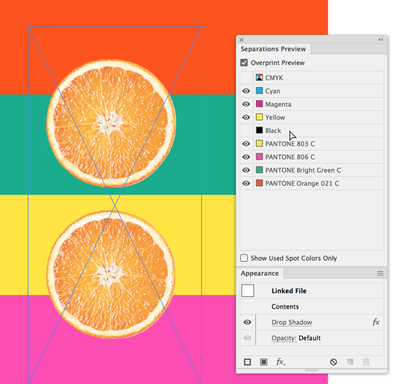
Task: Select the PANTONE Orange 021 C label
Action: pyautogui.click(x=302, y=183)
